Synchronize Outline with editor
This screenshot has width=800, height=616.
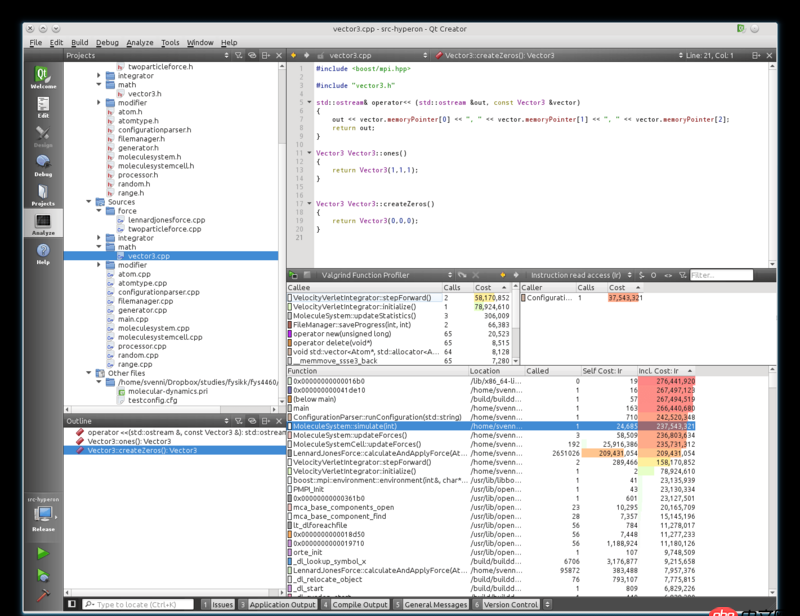click(x=252, y=421)
